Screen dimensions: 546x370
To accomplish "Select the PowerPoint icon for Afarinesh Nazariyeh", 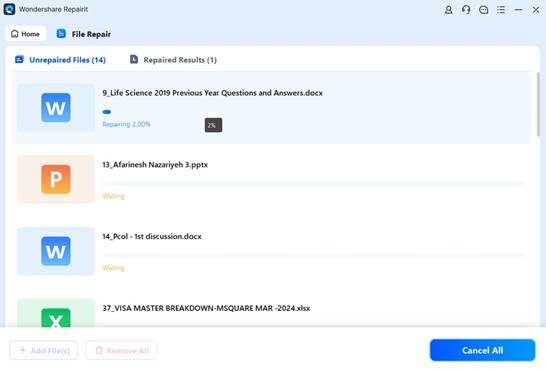I will [x=56, y=179].
